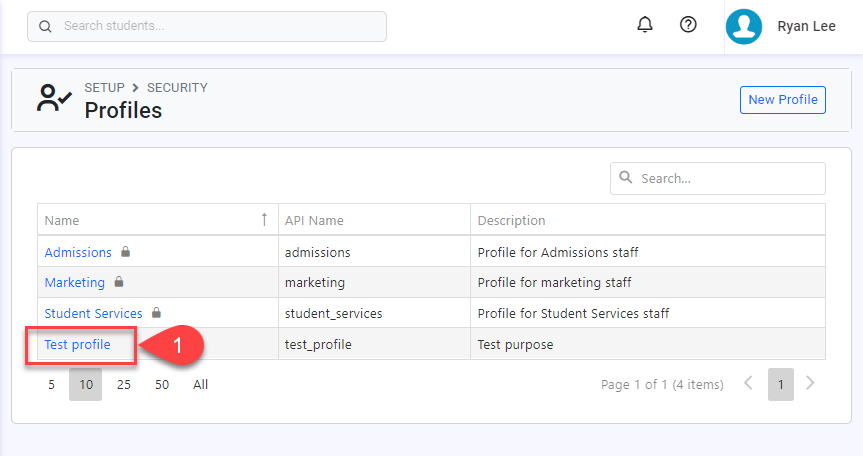Open the Marketing profile link
863x456 pixels.
click(x=74, y=283)
